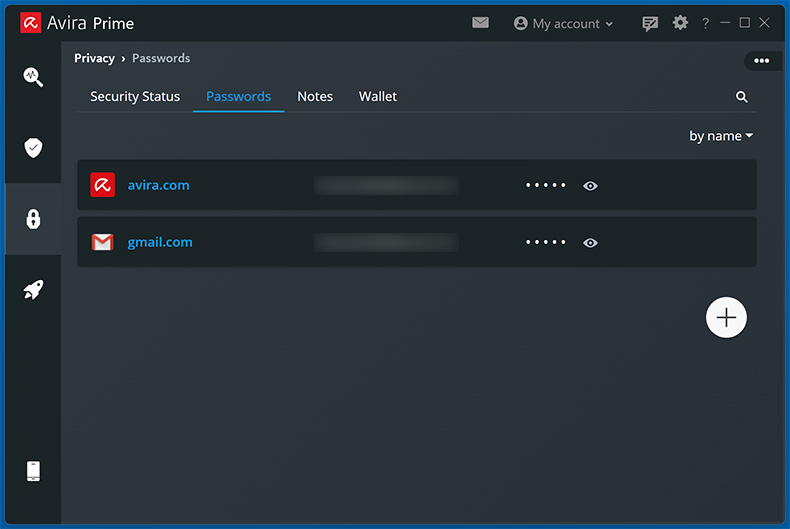Screen dimensions: 790x529
Task: Click the Gmail envelope entry icon
Action: point(102,242)
